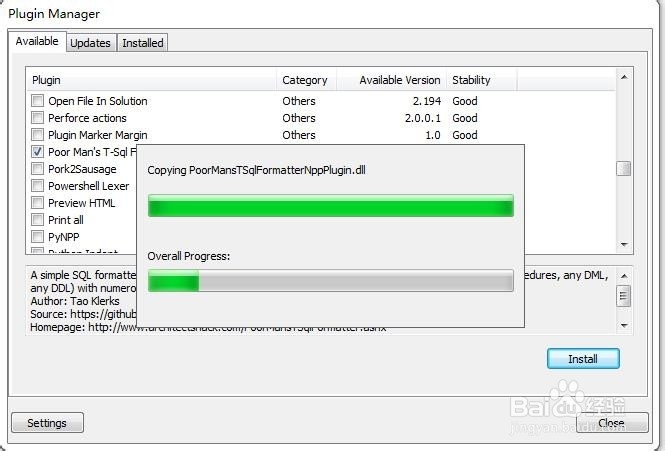Open the Installed tab
This screenshot has height=451, width=665.
[142, 43]
